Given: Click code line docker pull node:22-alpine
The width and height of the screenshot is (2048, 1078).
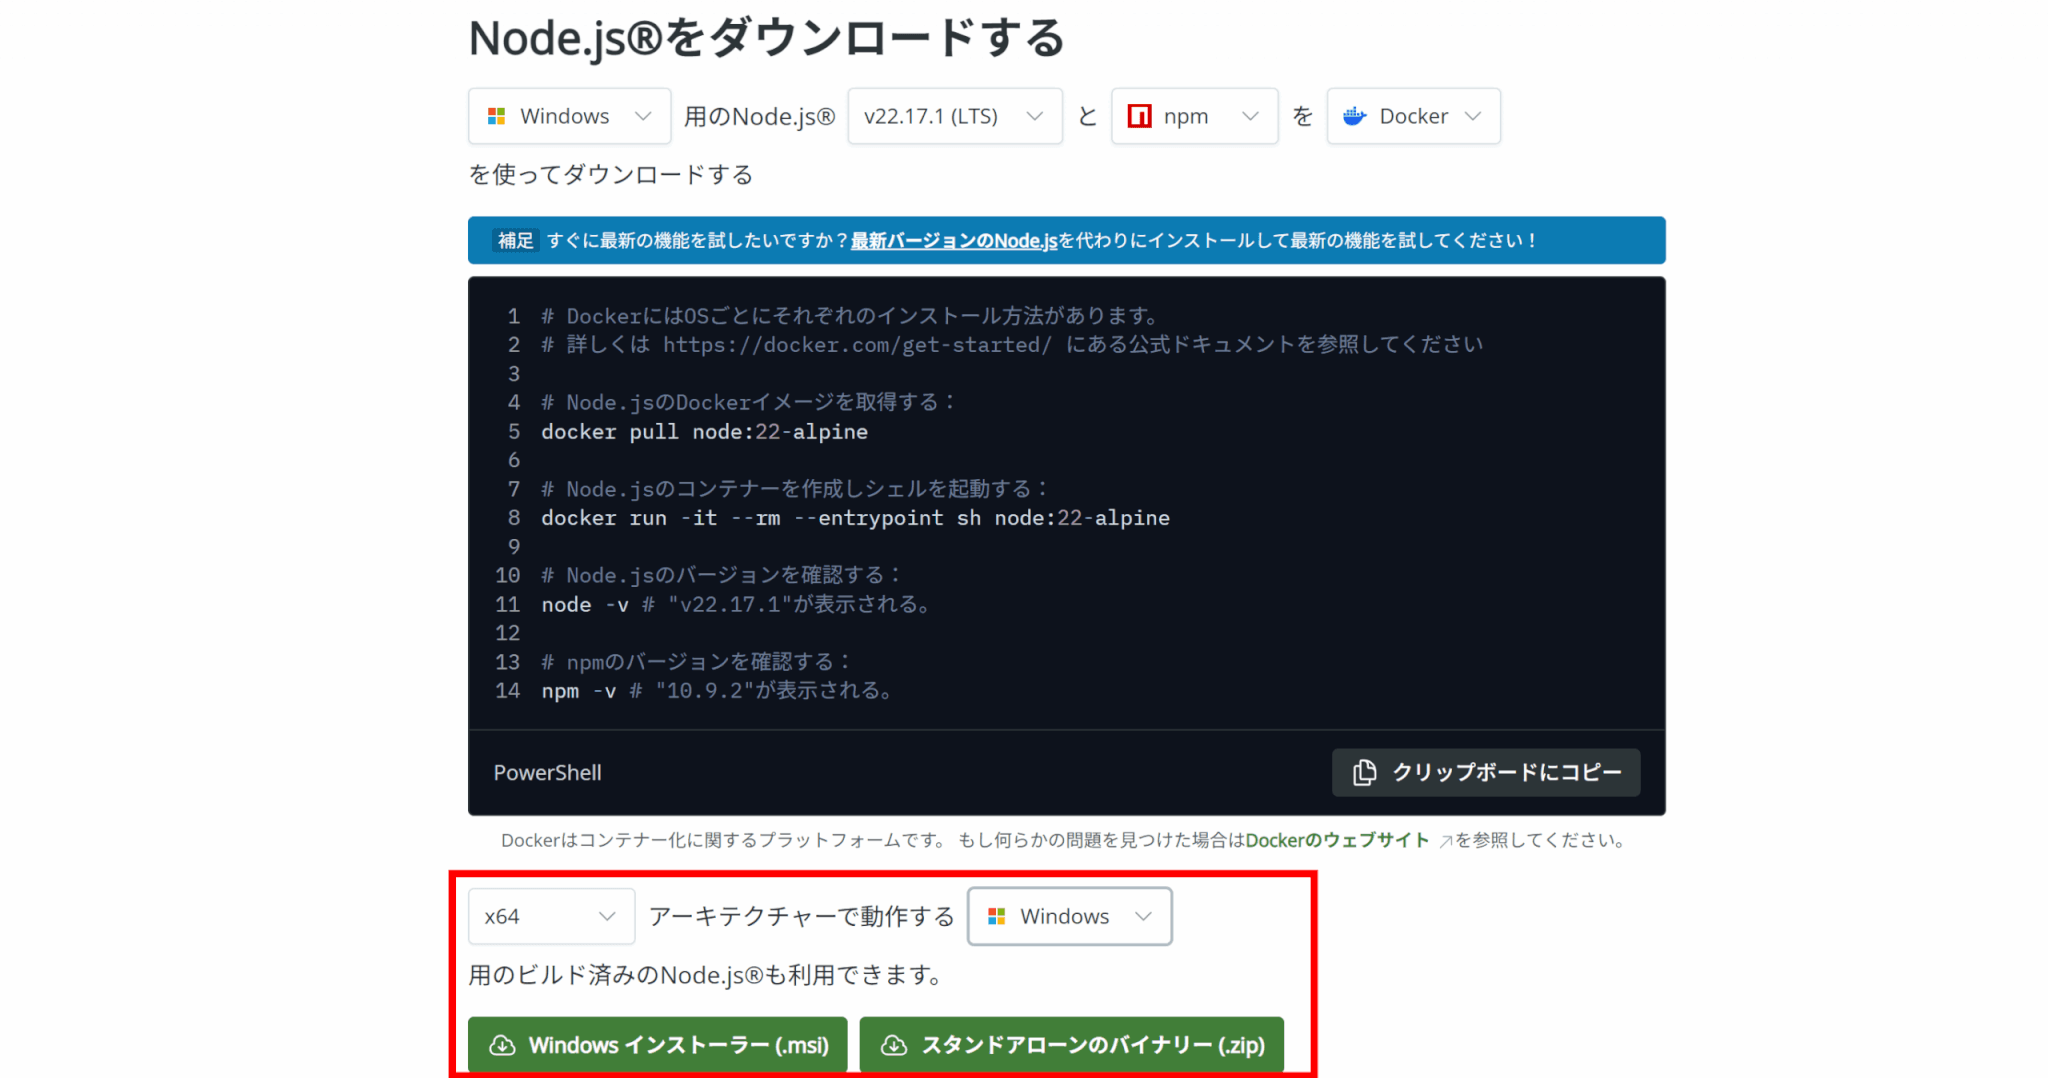Looking at the screenshot, I should (x=704, y=432).
